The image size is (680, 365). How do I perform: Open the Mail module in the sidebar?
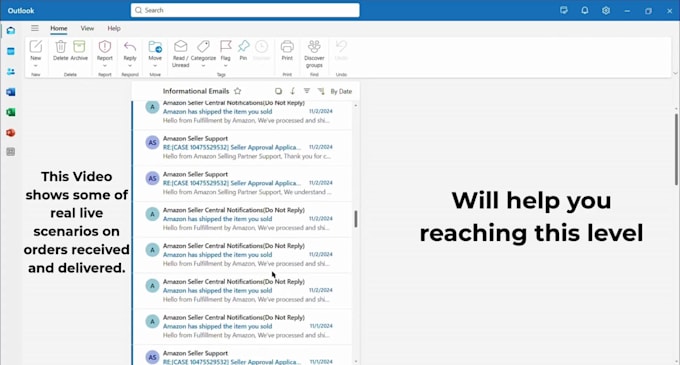click(x=10, y=30)
